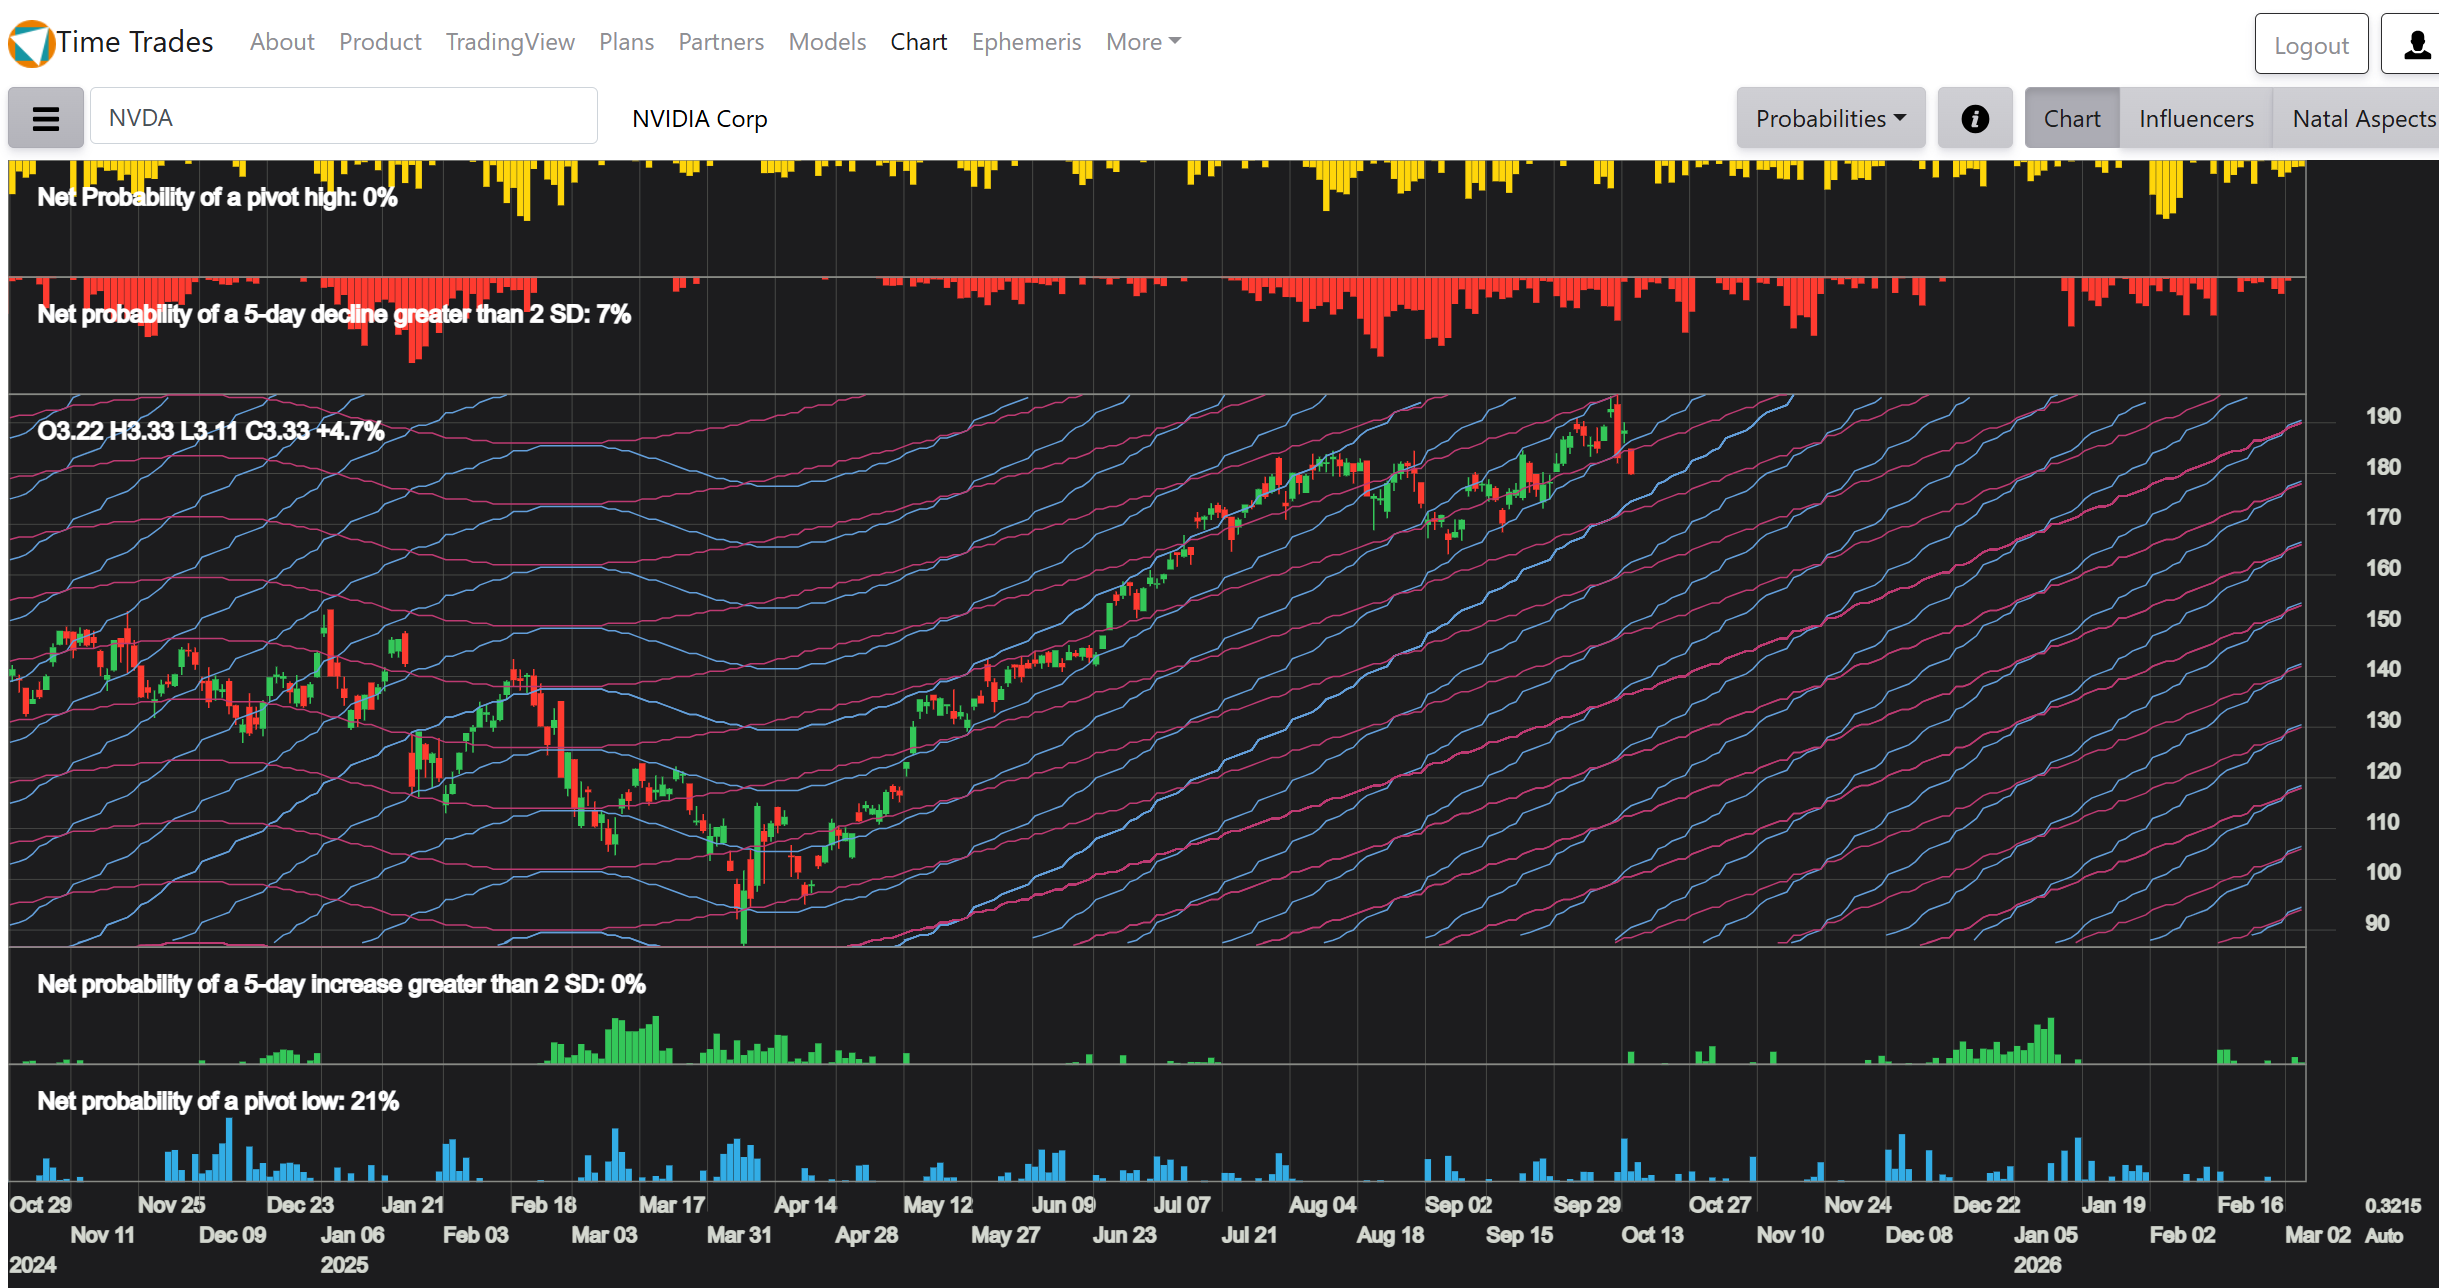Screen dimensions: 2439x1288
Task: Go to the TradingView menu item
Action: click(510, 42)
